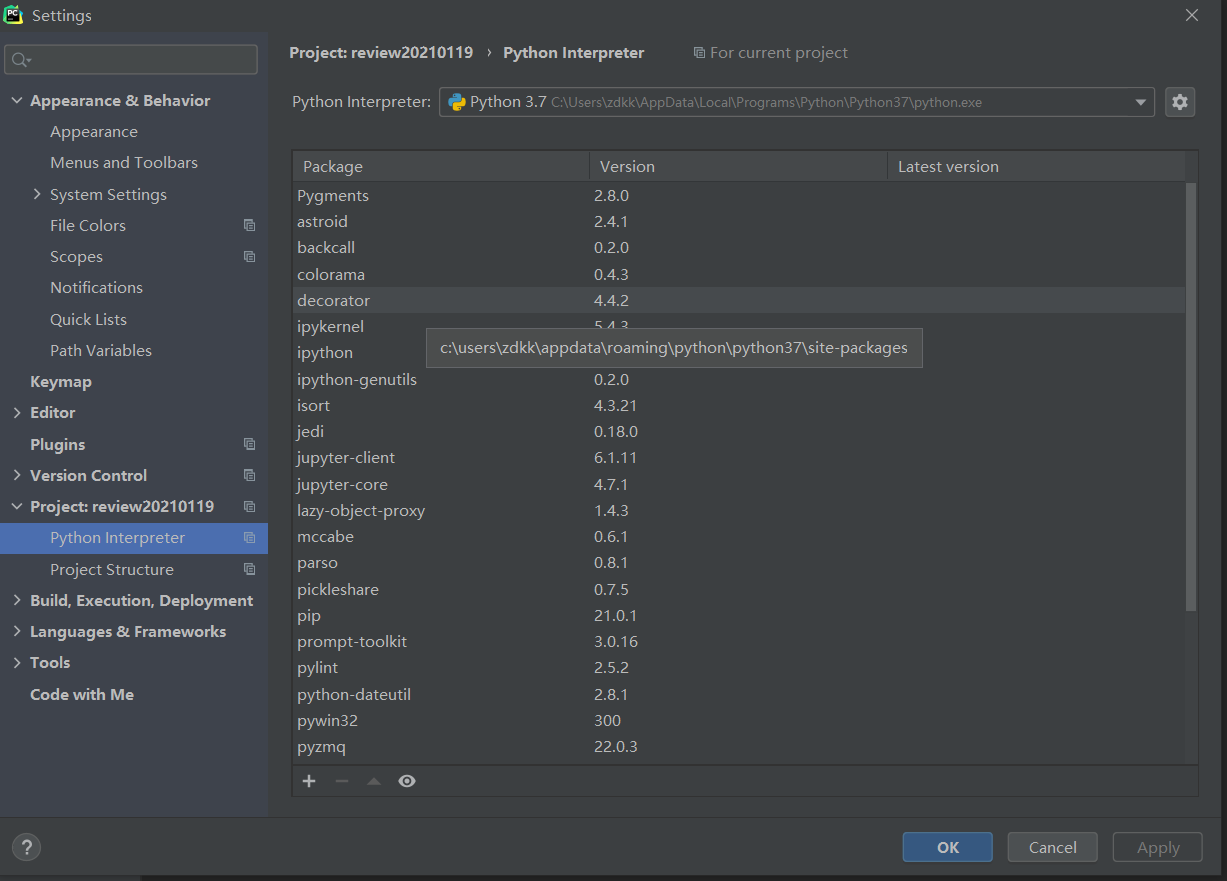Select the astroid package row
This screenshot has width=1227, height=881.
pos(739,222)
